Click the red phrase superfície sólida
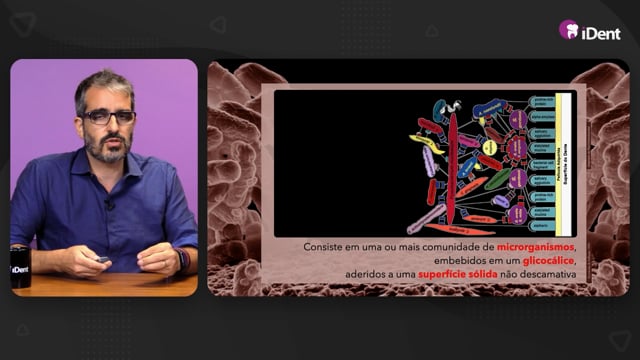This screenshot has width=640, height=360. pyautogui.click(x=458, y=274)
